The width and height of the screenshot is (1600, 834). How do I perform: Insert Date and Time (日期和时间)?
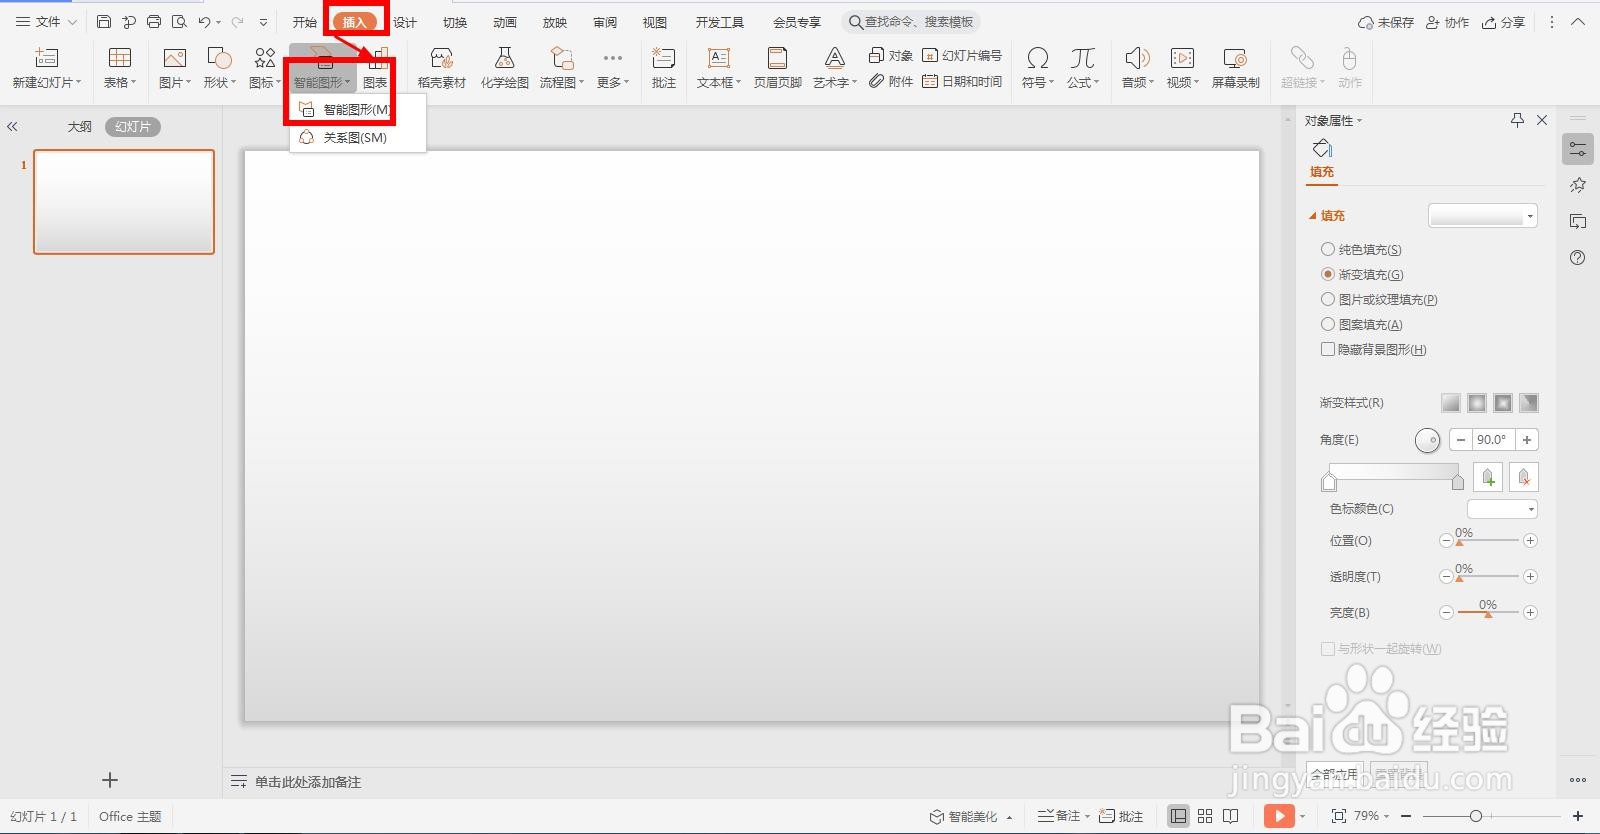coord(962,81)
